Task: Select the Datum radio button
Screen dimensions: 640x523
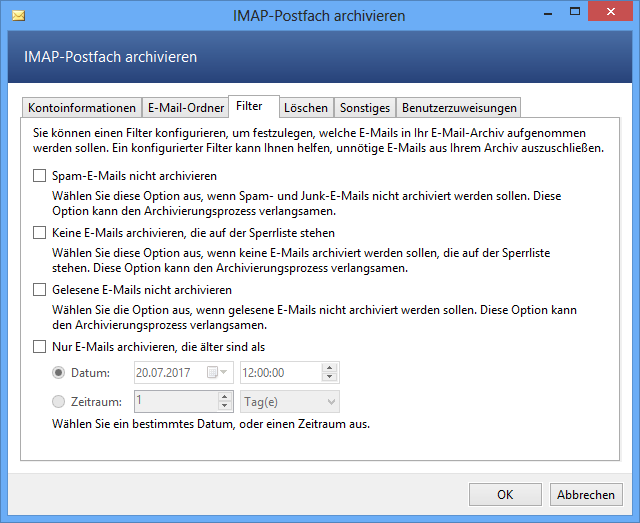Action: (59, 372)
